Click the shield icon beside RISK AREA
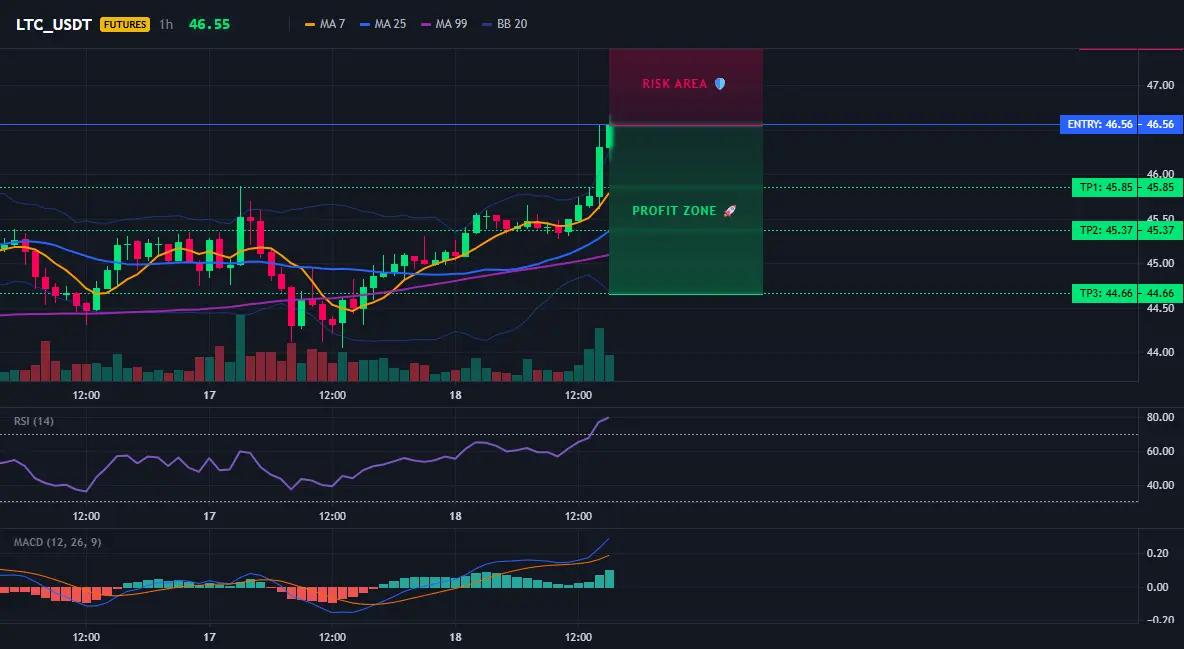Viewport: 1184px width, 649px height. (x=720, y=84)
